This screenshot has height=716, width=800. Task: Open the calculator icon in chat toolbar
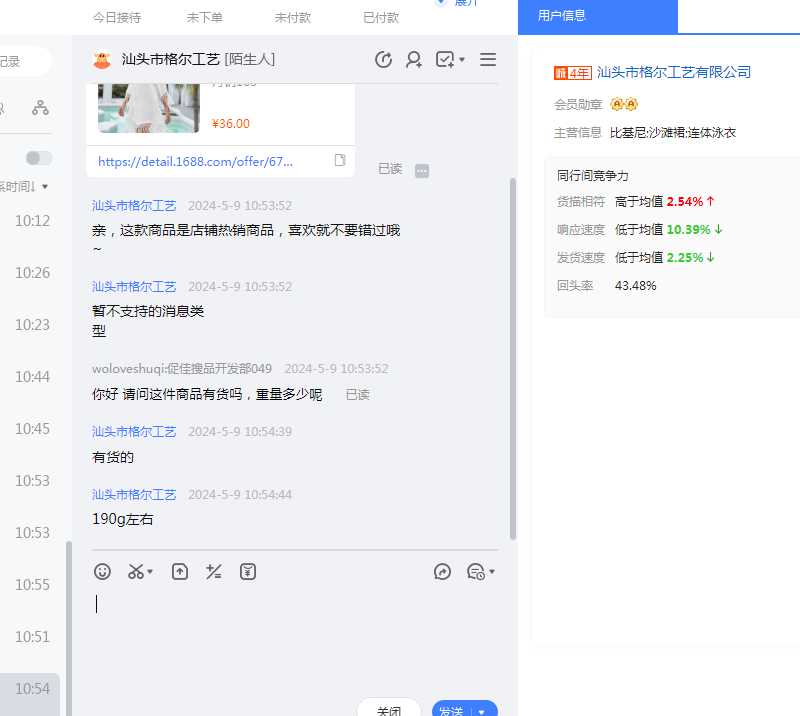pos(213,571)
